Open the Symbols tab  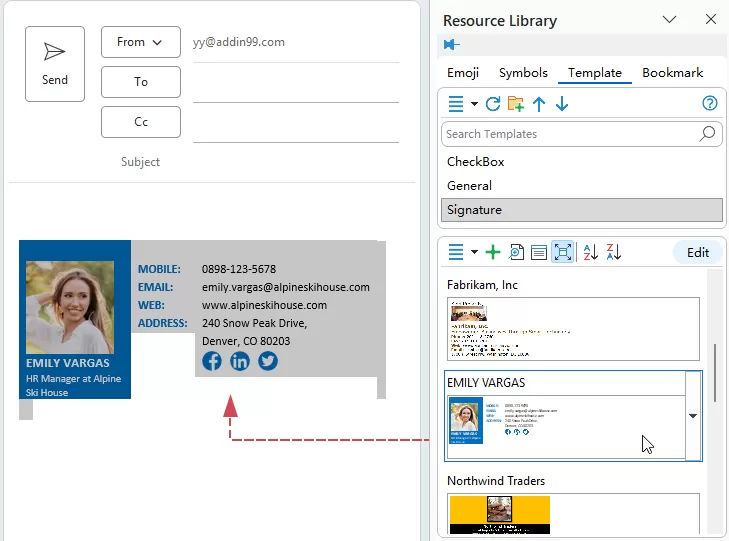(x=523, y=73)
